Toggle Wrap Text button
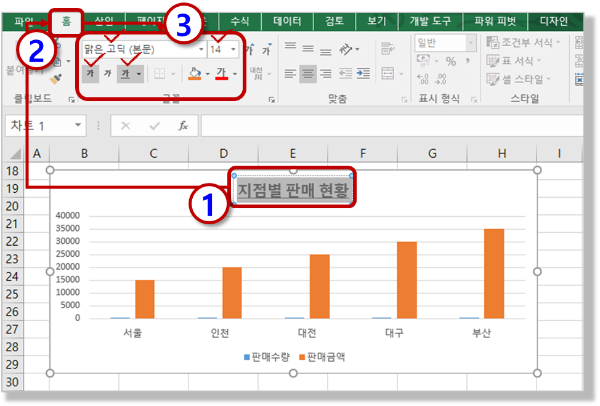The width and height of the screenshot is (600, 406). coord(388,49)
